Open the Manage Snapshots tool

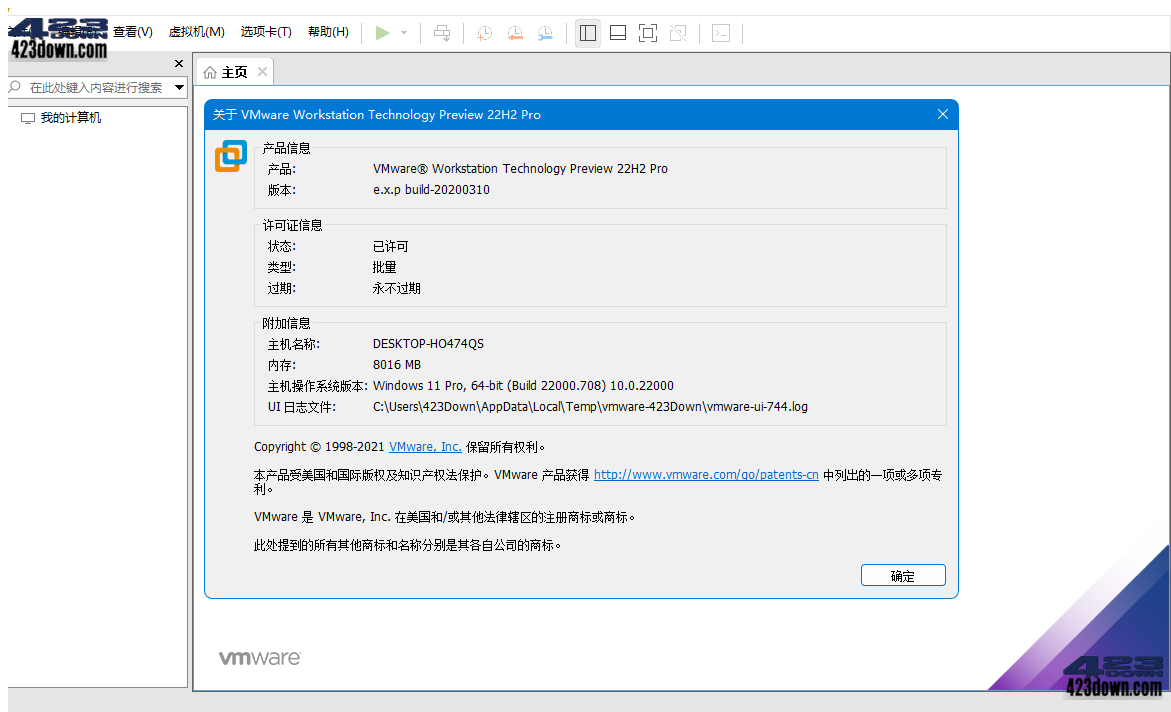[x=545, y=33]
